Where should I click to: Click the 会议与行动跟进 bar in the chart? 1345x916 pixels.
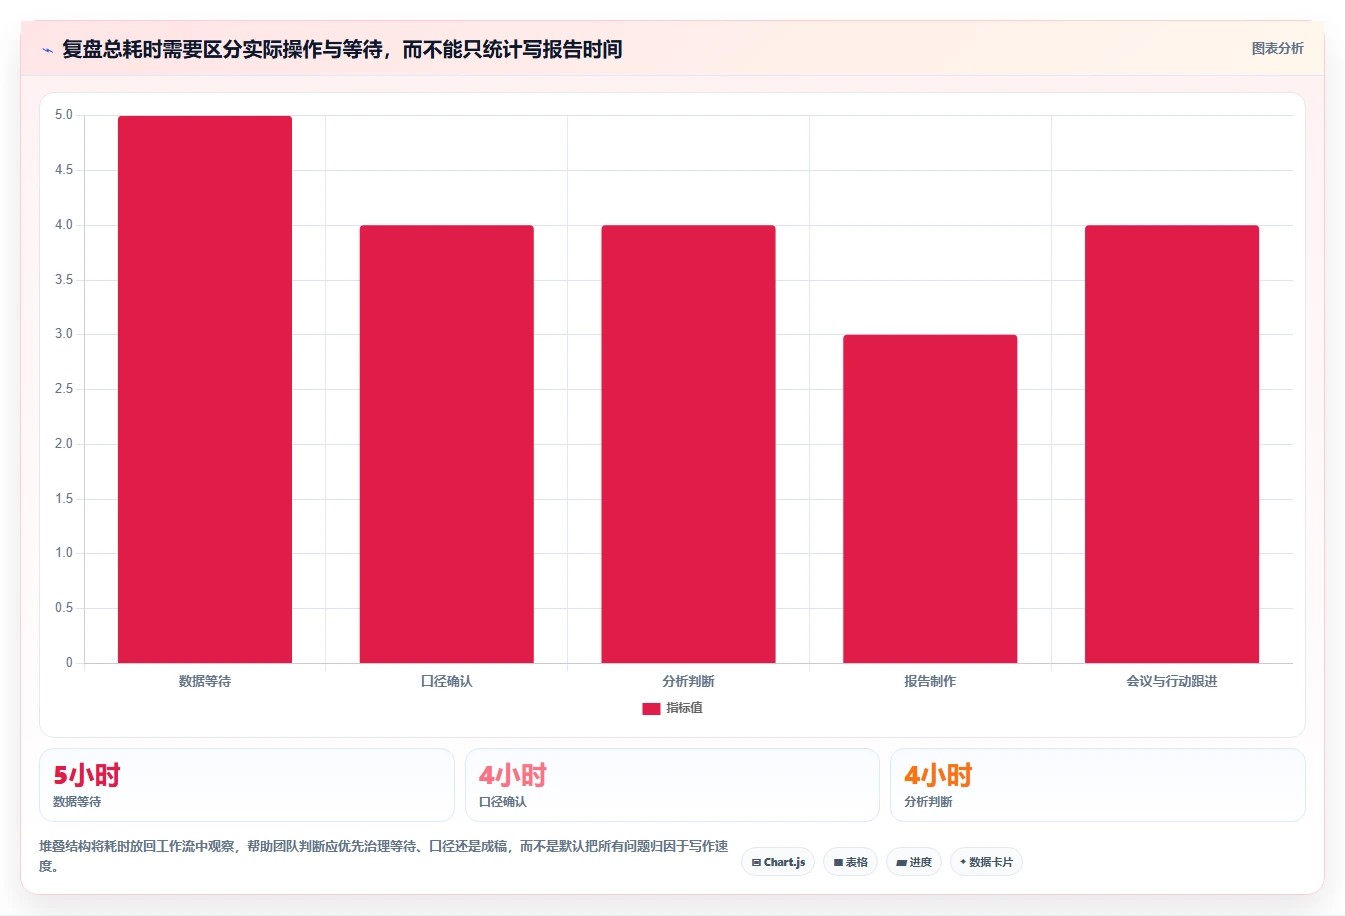pyautogui.click(x=1172, y=444)
